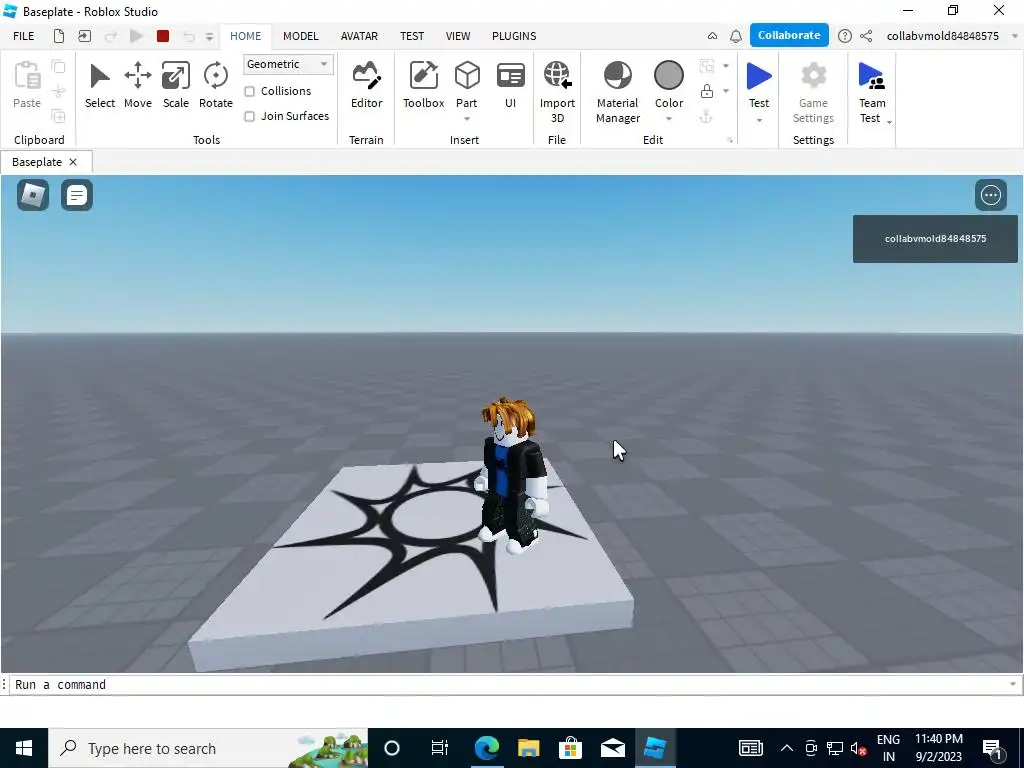Viewport: 1024px width, 768px height.
Task: Choose the Scale tool
Action: [x=176, y=85]
